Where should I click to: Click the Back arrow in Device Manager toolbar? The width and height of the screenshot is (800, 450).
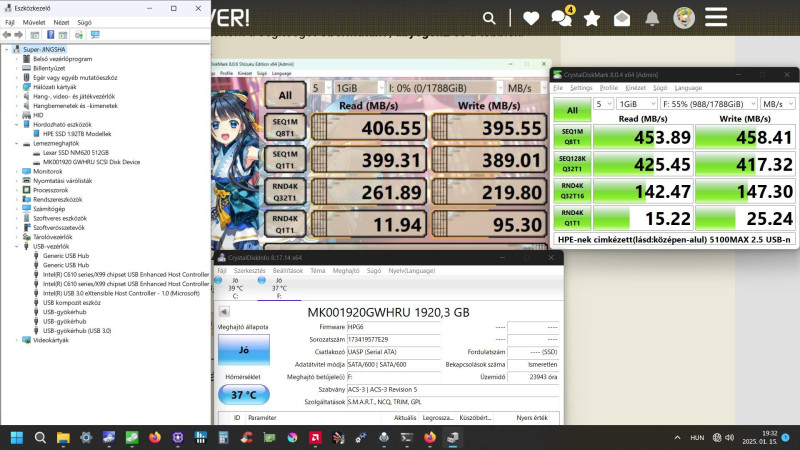[x=7, y=35]
